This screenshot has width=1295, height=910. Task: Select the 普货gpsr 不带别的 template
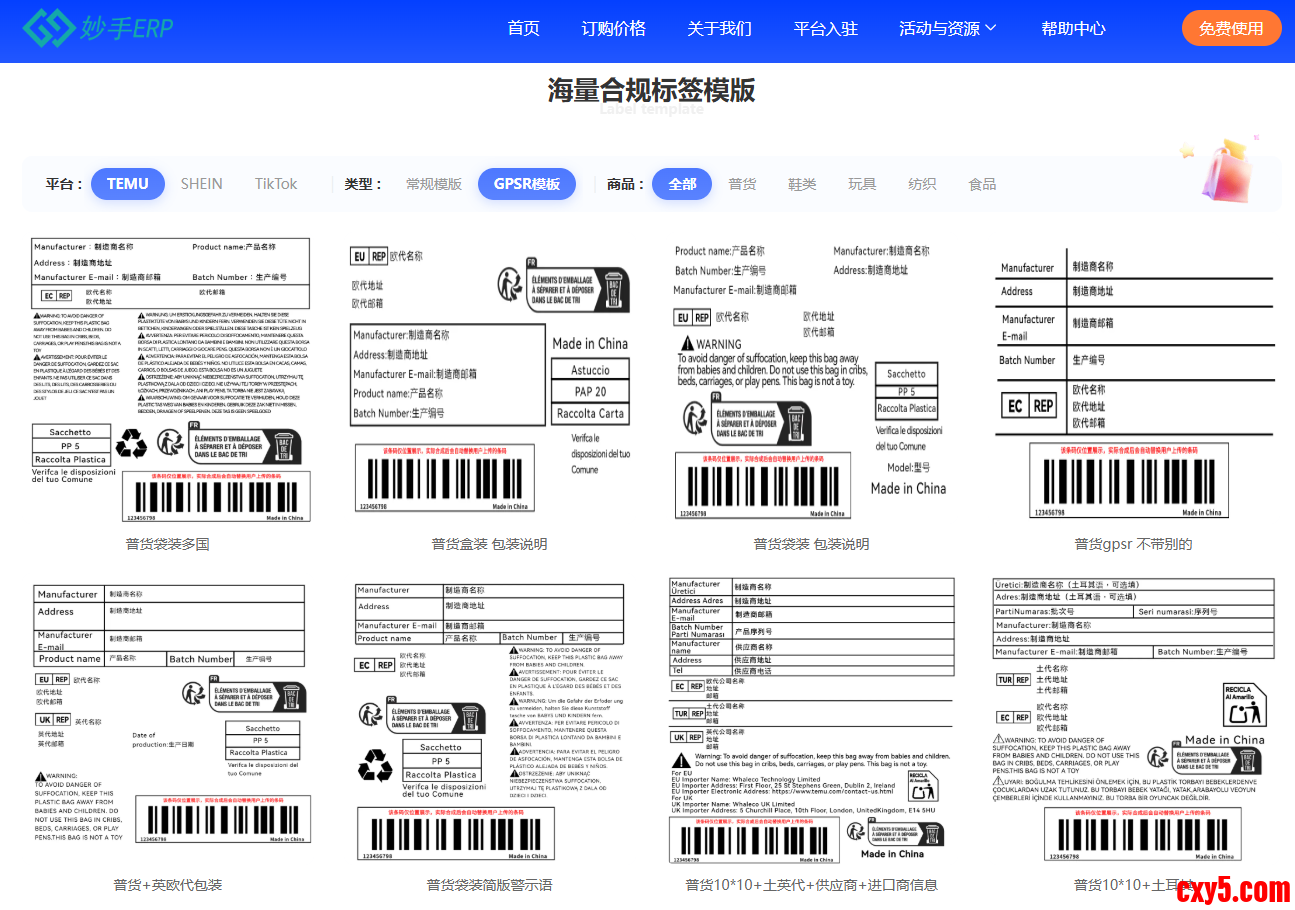(1134, 380)
